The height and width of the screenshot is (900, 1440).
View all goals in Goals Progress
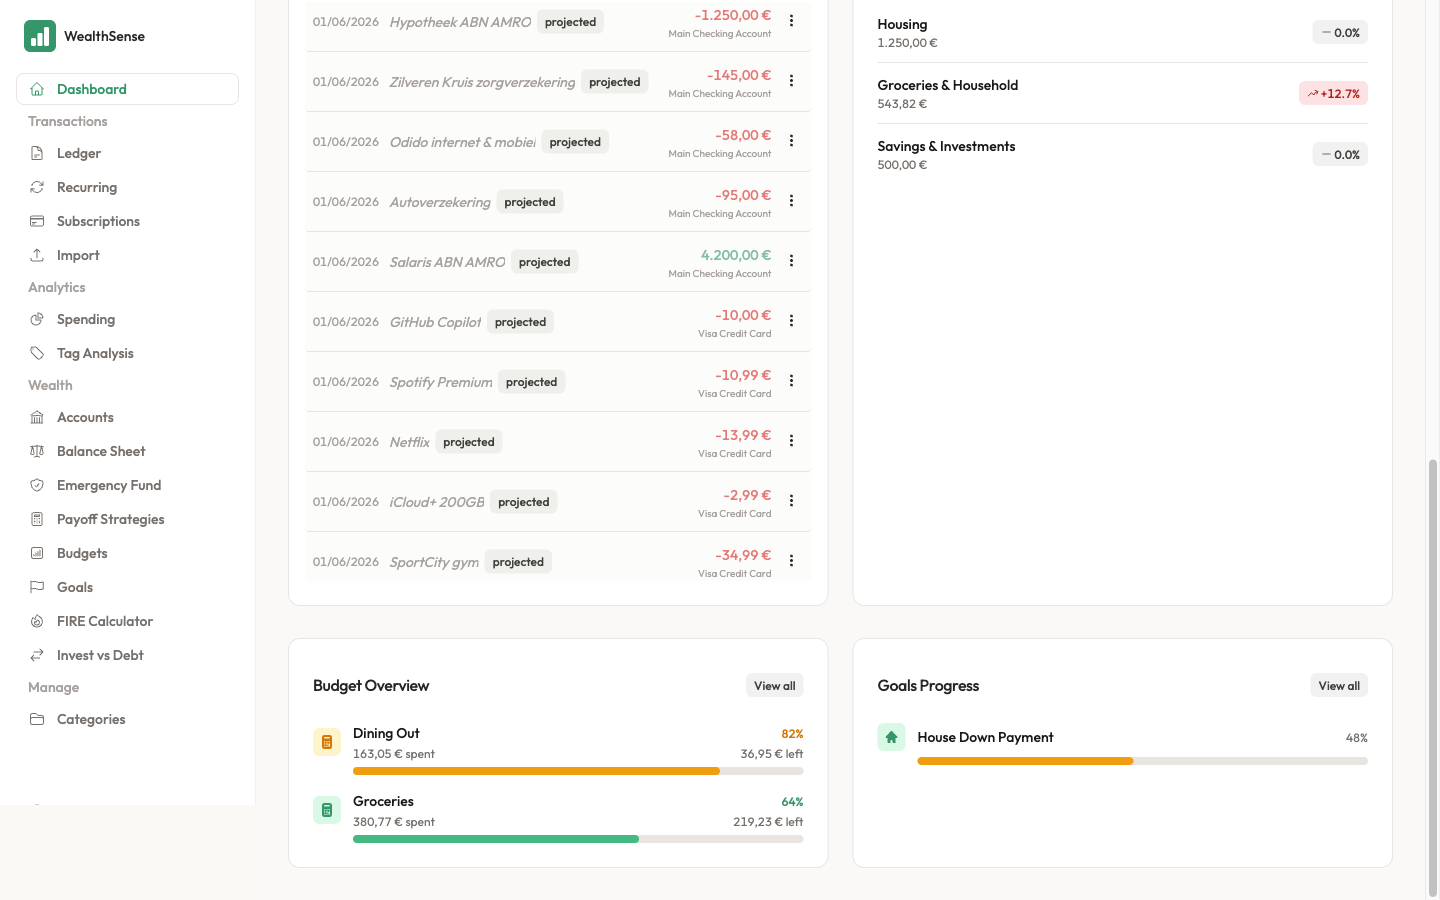pyautogui.click(x=1339, y=686)
